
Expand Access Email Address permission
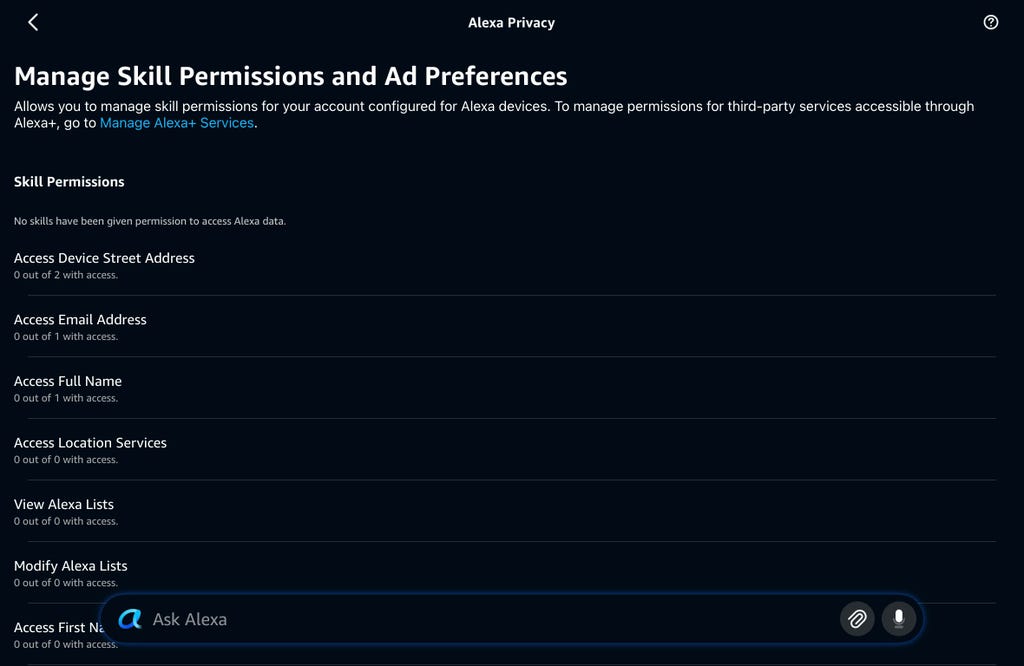[x=80, y=320]
